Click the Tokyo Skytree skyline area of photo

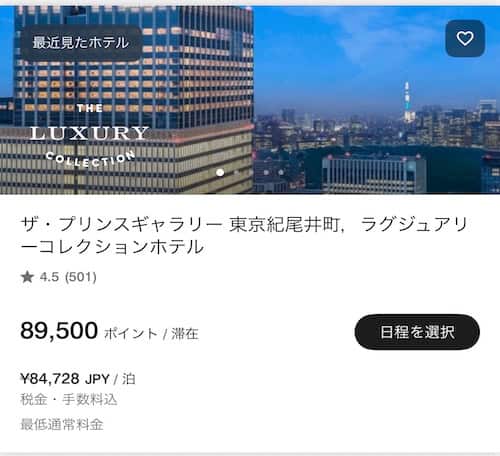407,102
